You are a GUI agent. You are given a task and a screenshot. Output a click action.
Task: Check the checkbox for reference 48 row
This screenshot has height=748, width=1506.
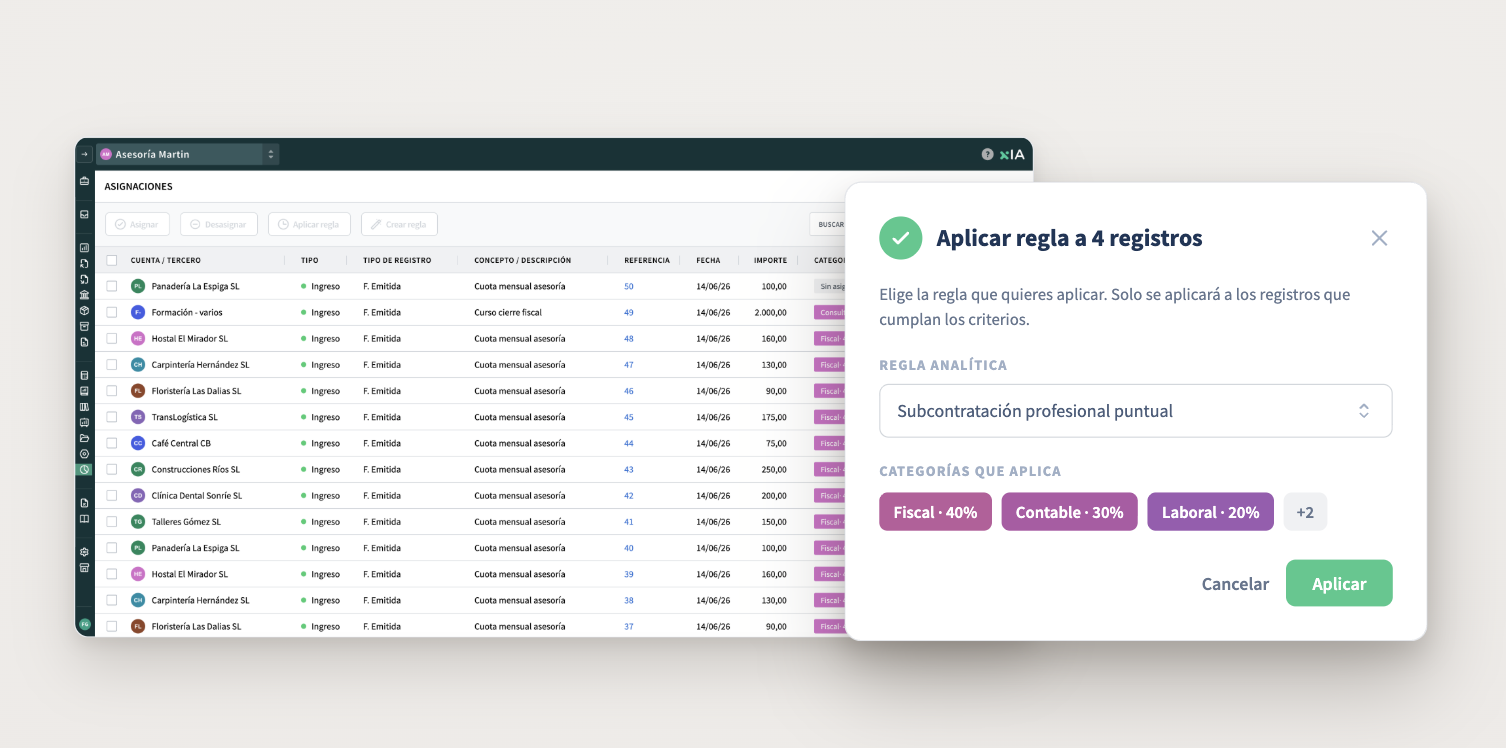pos(112,338)
